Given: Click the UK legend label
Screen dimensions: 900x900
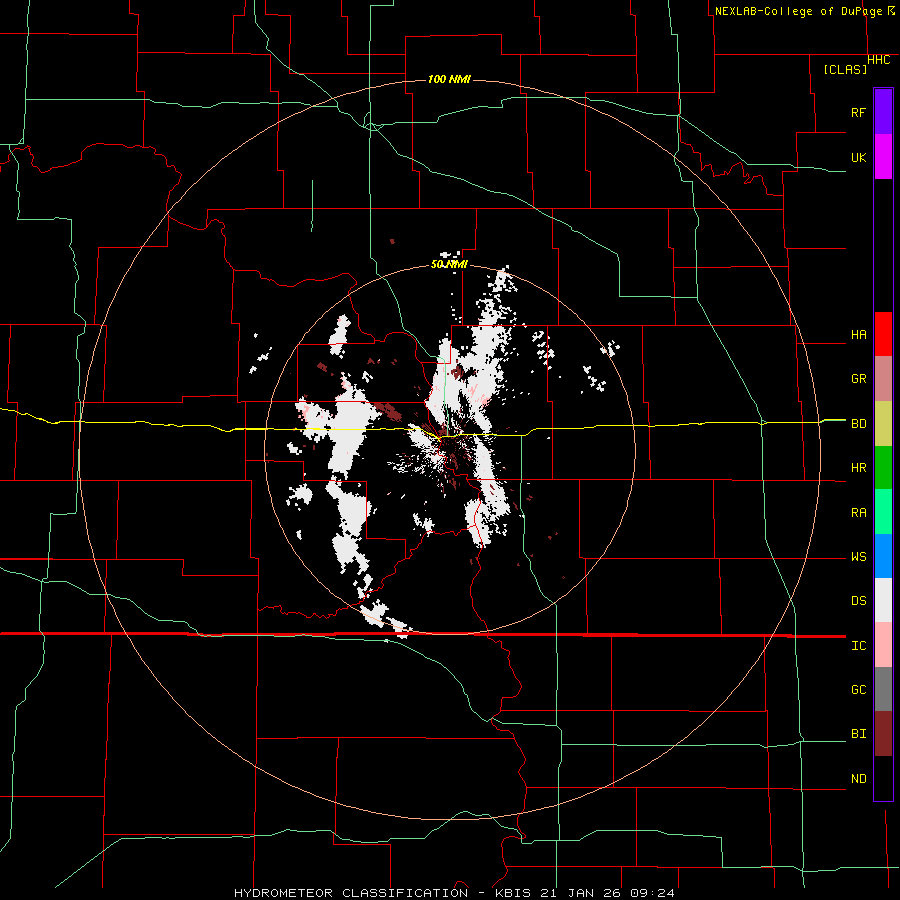Looking at the screenshot, I should pos(858,157).
